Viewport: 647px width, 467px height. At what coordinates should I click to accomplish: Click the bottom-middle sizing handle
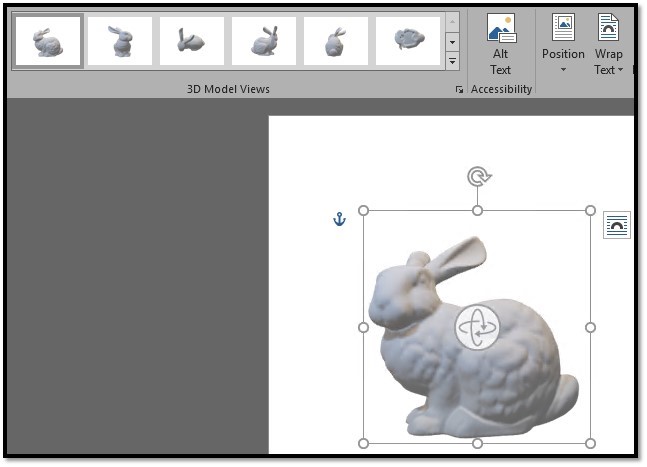click(477, 443)
